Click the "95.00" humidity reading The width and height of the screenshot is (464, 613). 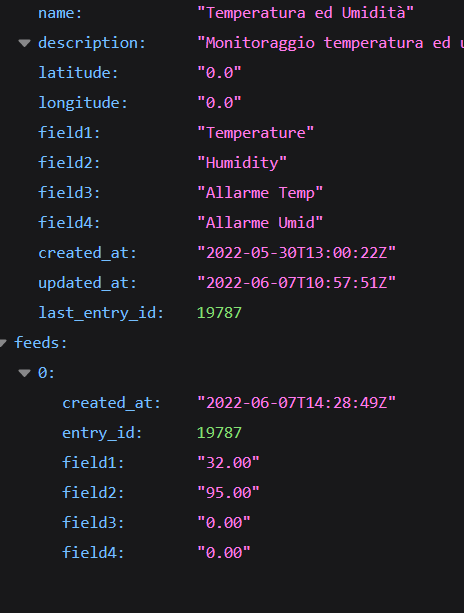[228, 493]
